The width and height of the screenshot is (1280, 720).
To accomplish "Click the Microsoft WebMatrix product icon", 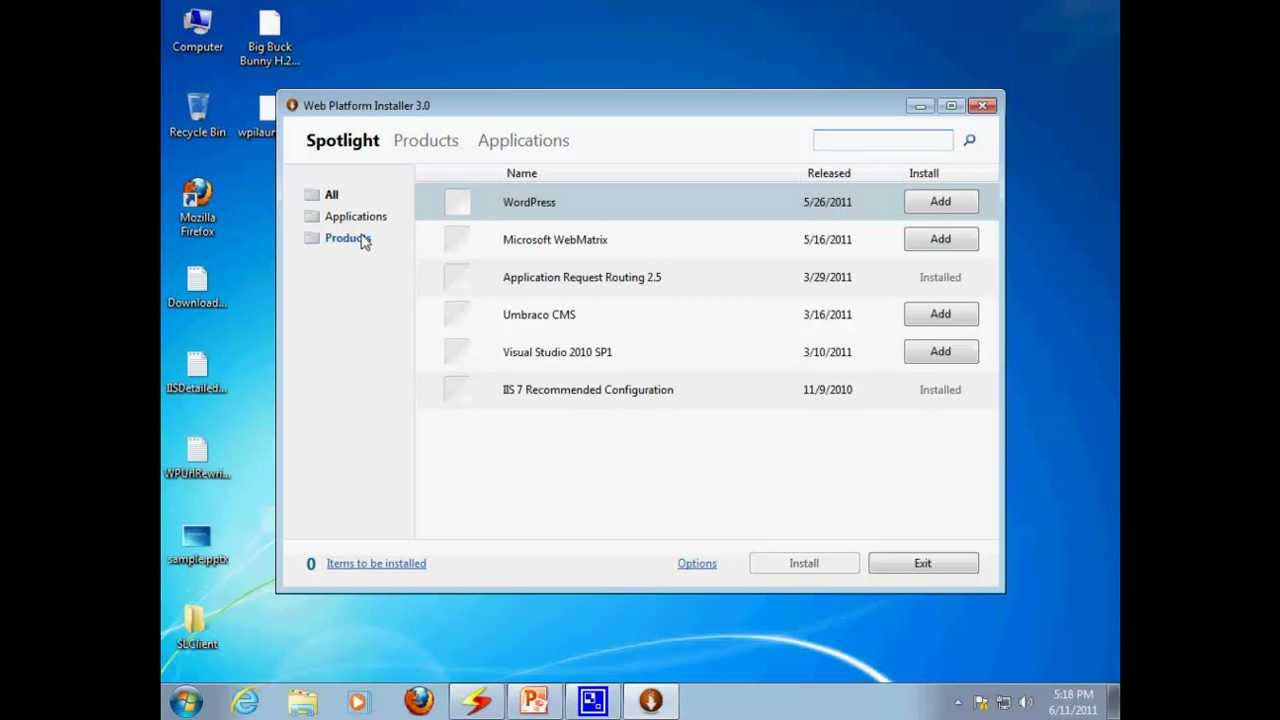I will coord(457,240).
